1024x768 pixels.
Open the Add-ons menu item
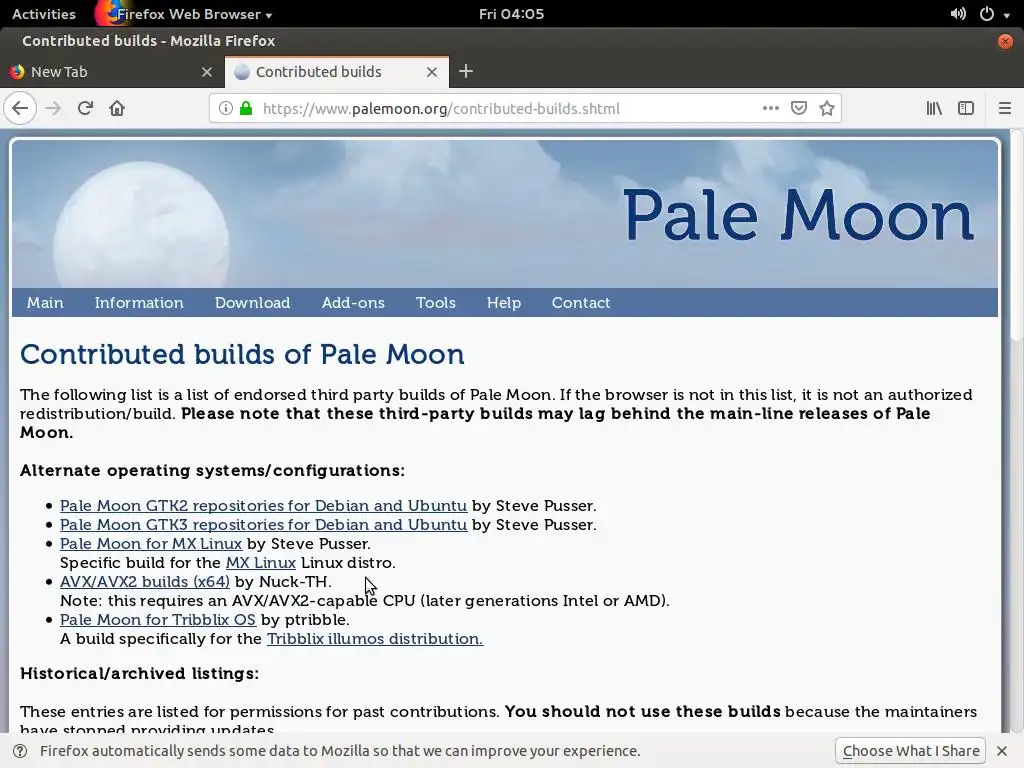[353, 303]
